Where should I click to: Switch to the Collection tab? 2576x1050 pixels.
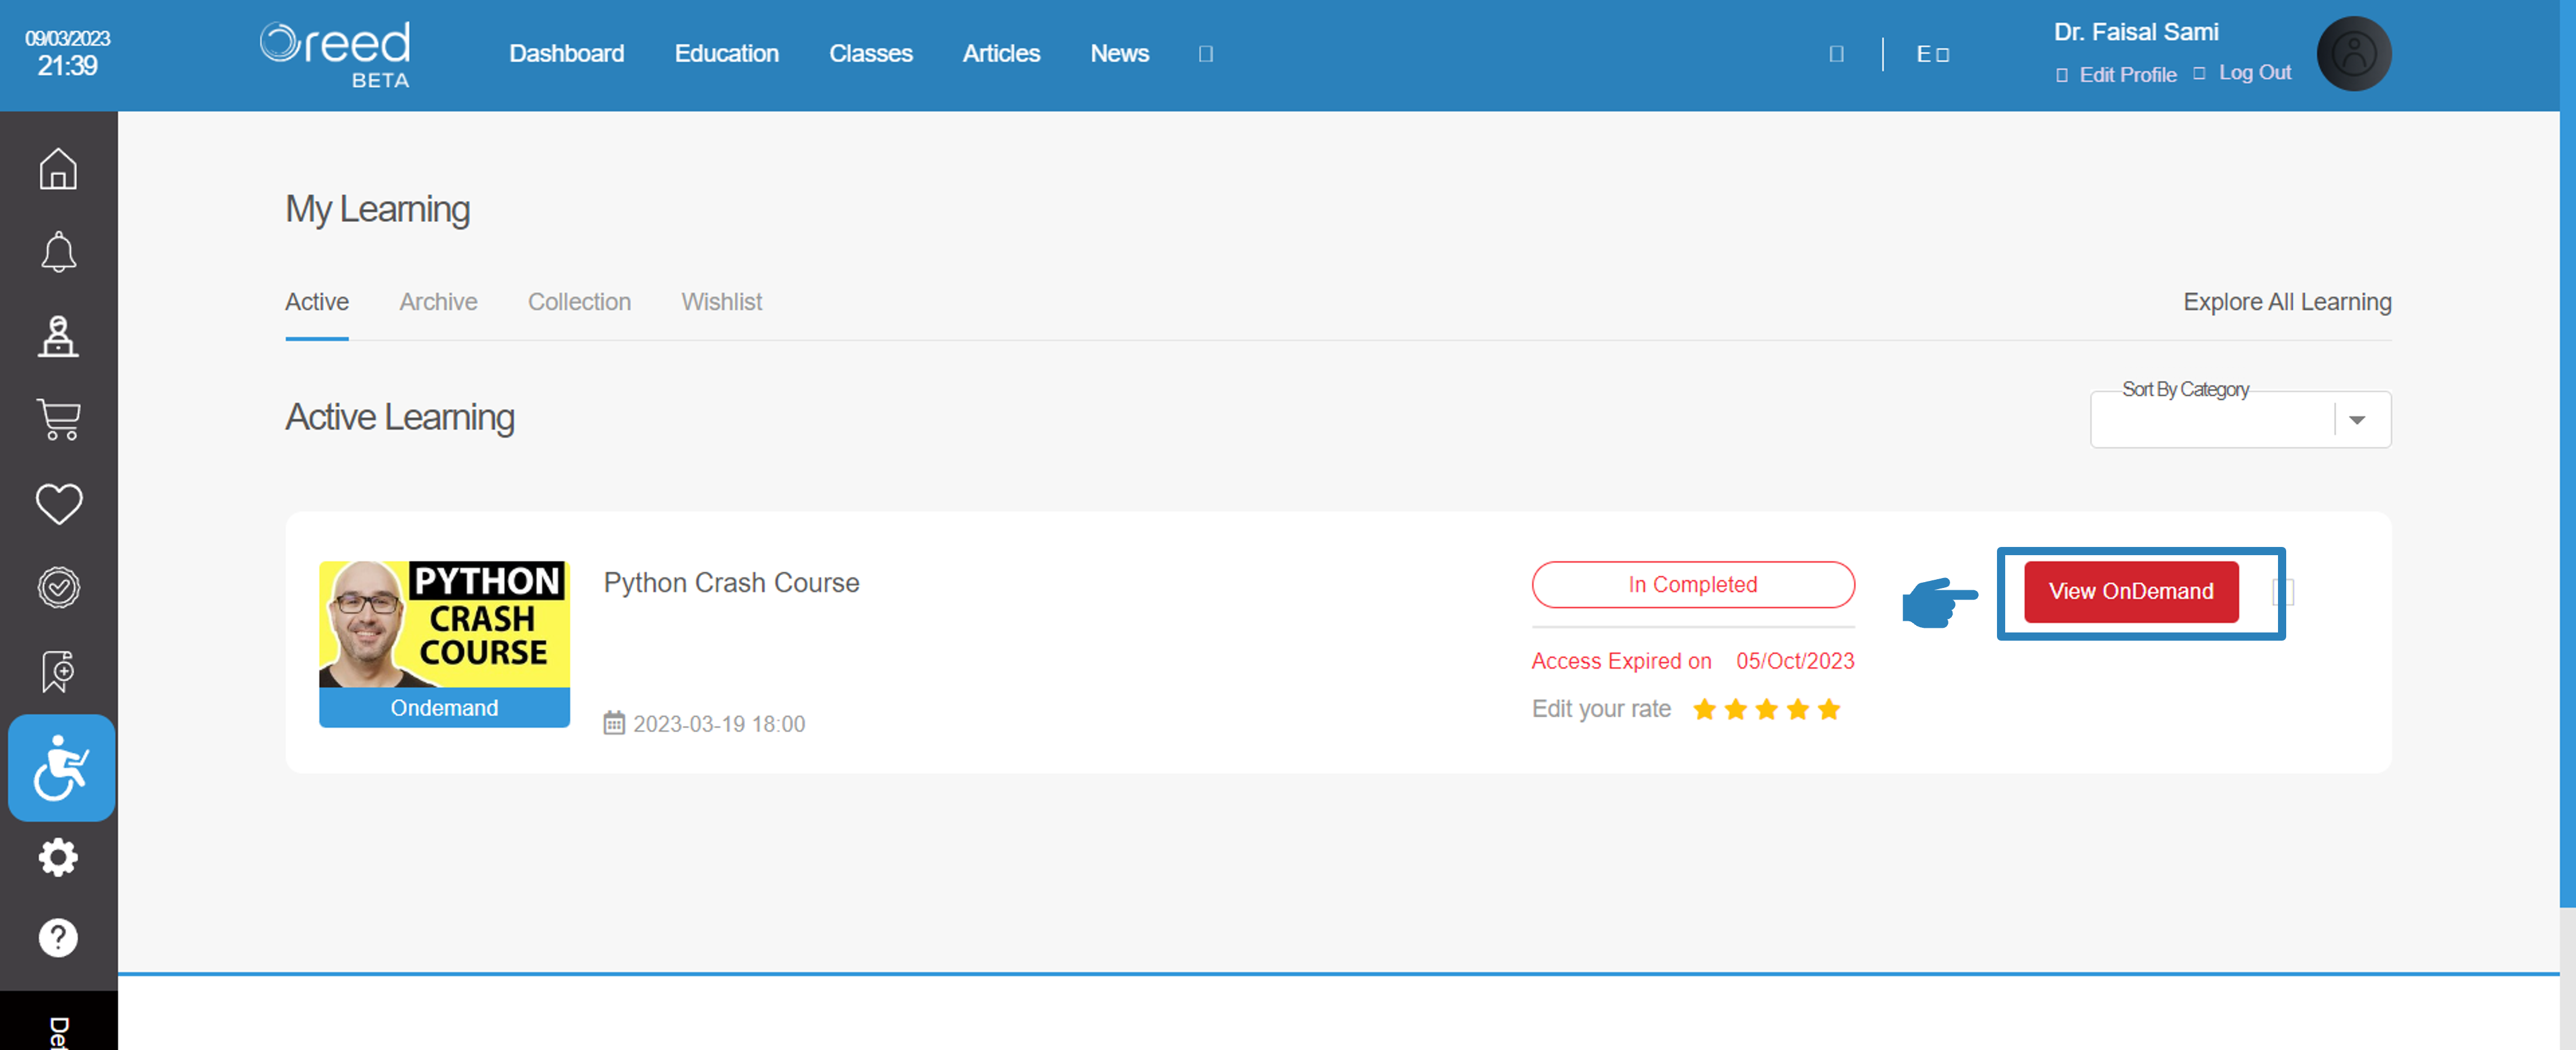point(579,302)
